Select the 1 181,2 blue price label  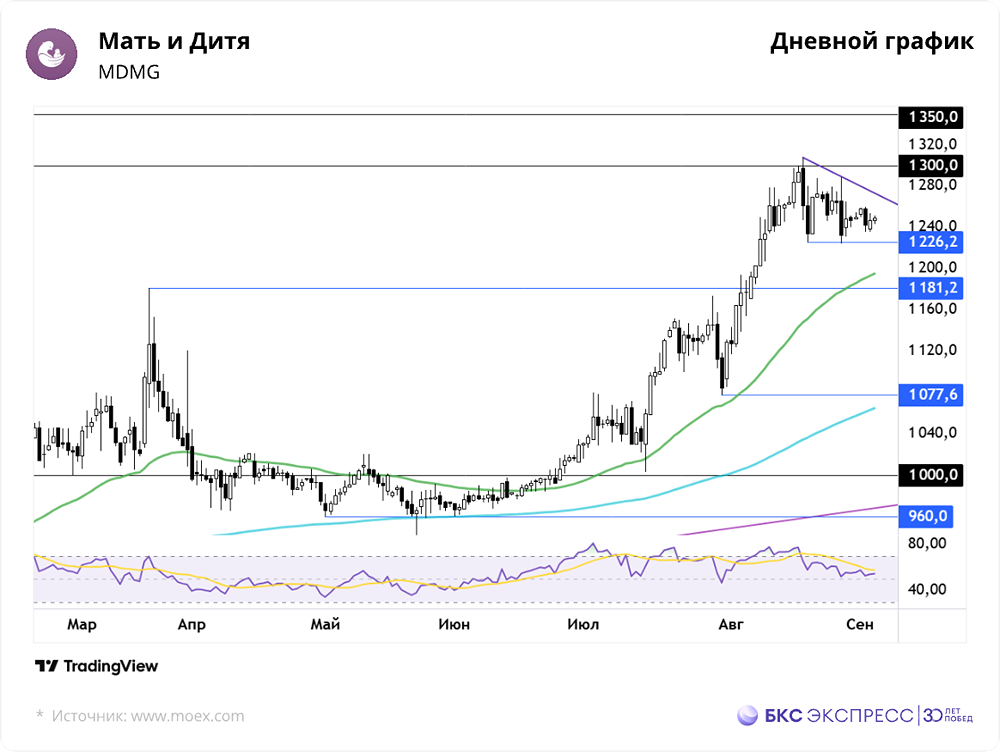(x=931, y=288)
